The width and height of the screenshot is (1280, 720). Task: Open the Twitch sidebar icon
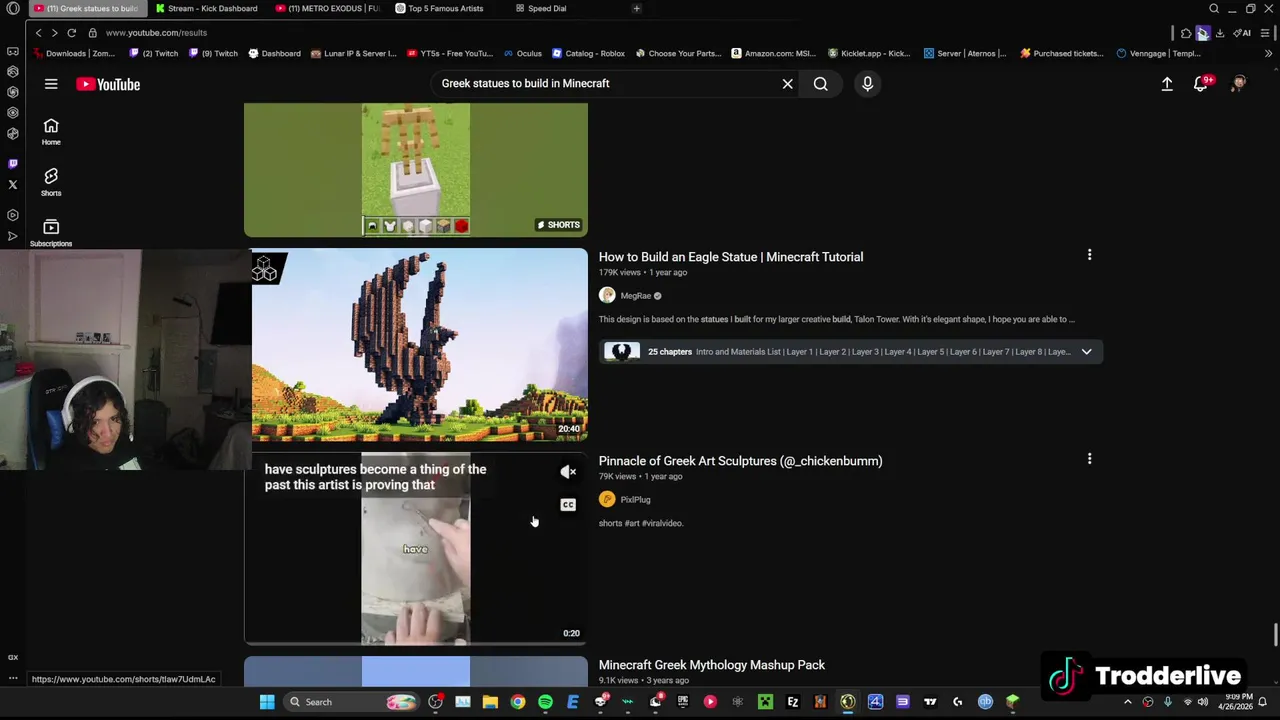tap(13, 163)
